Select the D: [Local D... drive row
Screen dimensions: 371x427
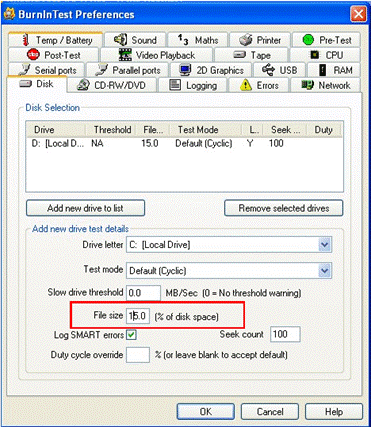pyautogui.click(x=184, y=144)
